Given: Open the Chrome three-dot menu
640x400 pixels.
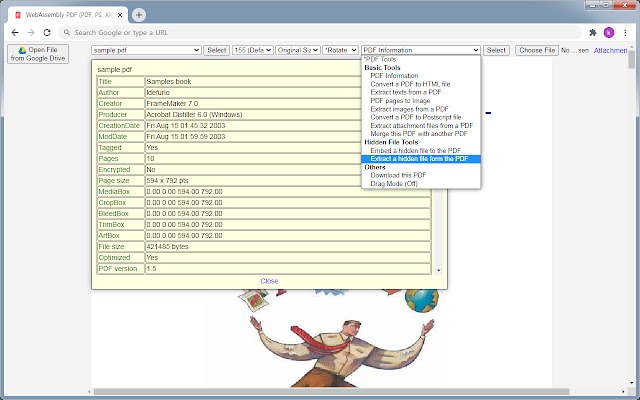Looking at the screenshot, I should point(626,32).
